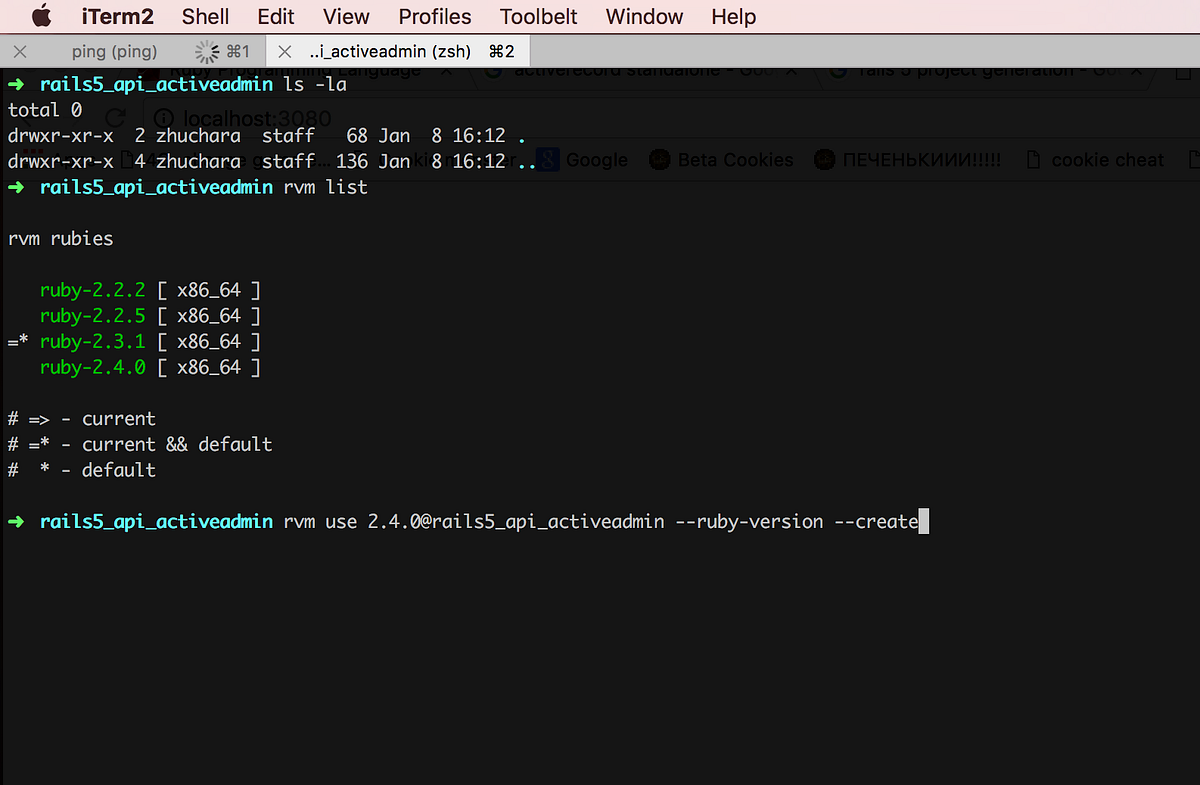This screenshot has height=785, width=1200.
Task: Open the View menu
Action: pyautogui.click(x=345, y=16)
